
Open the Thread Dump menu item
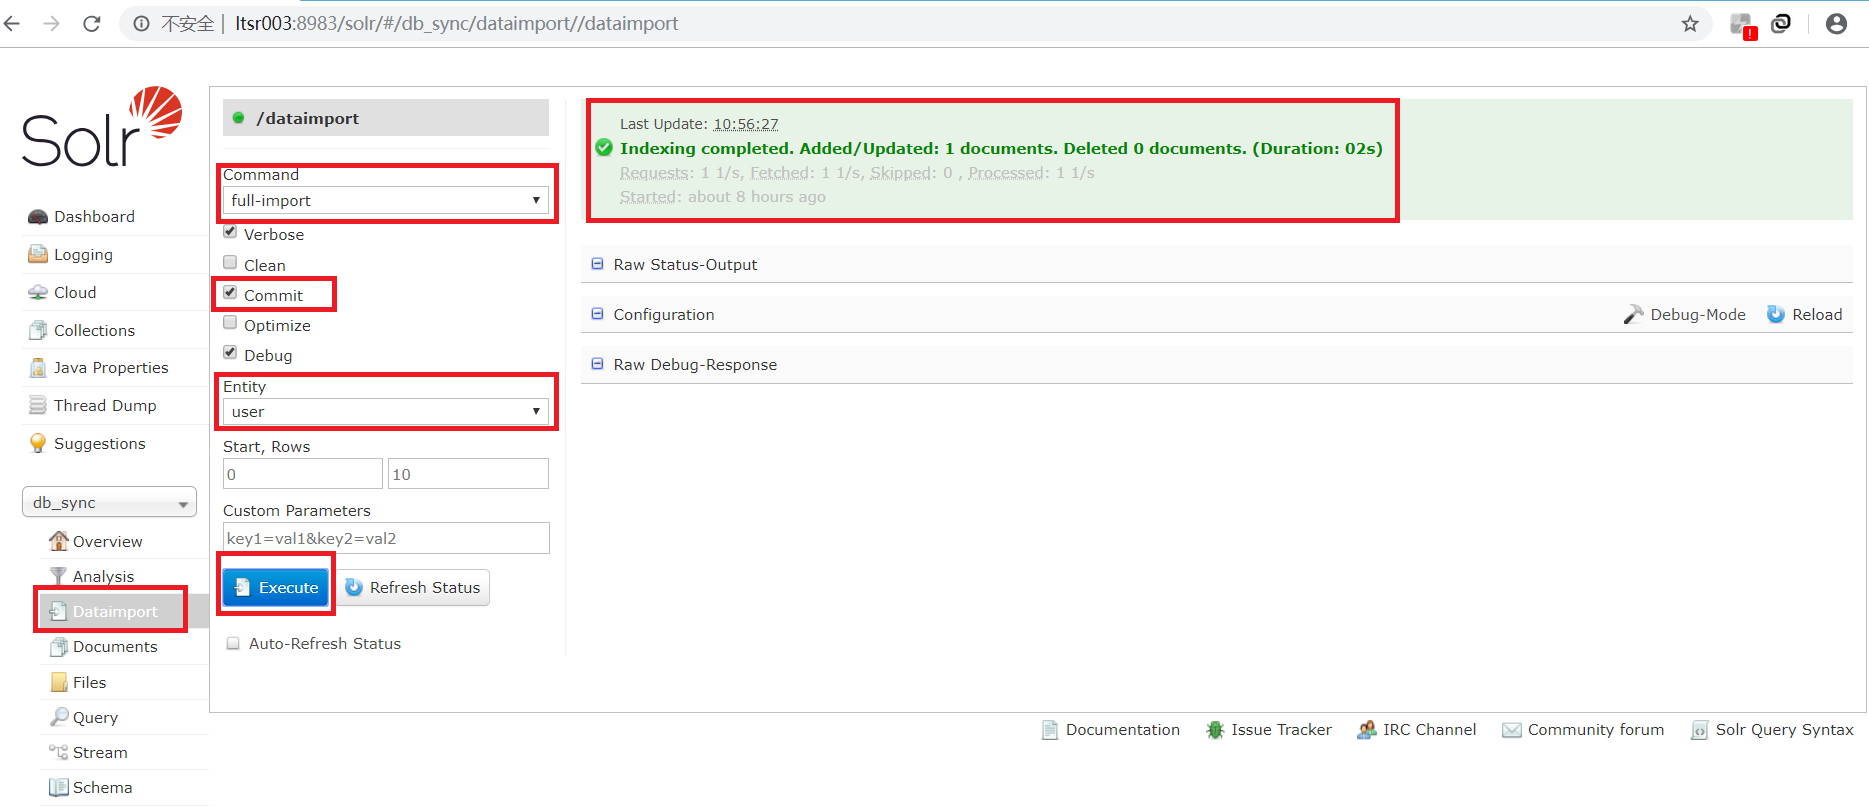[105, 405]
